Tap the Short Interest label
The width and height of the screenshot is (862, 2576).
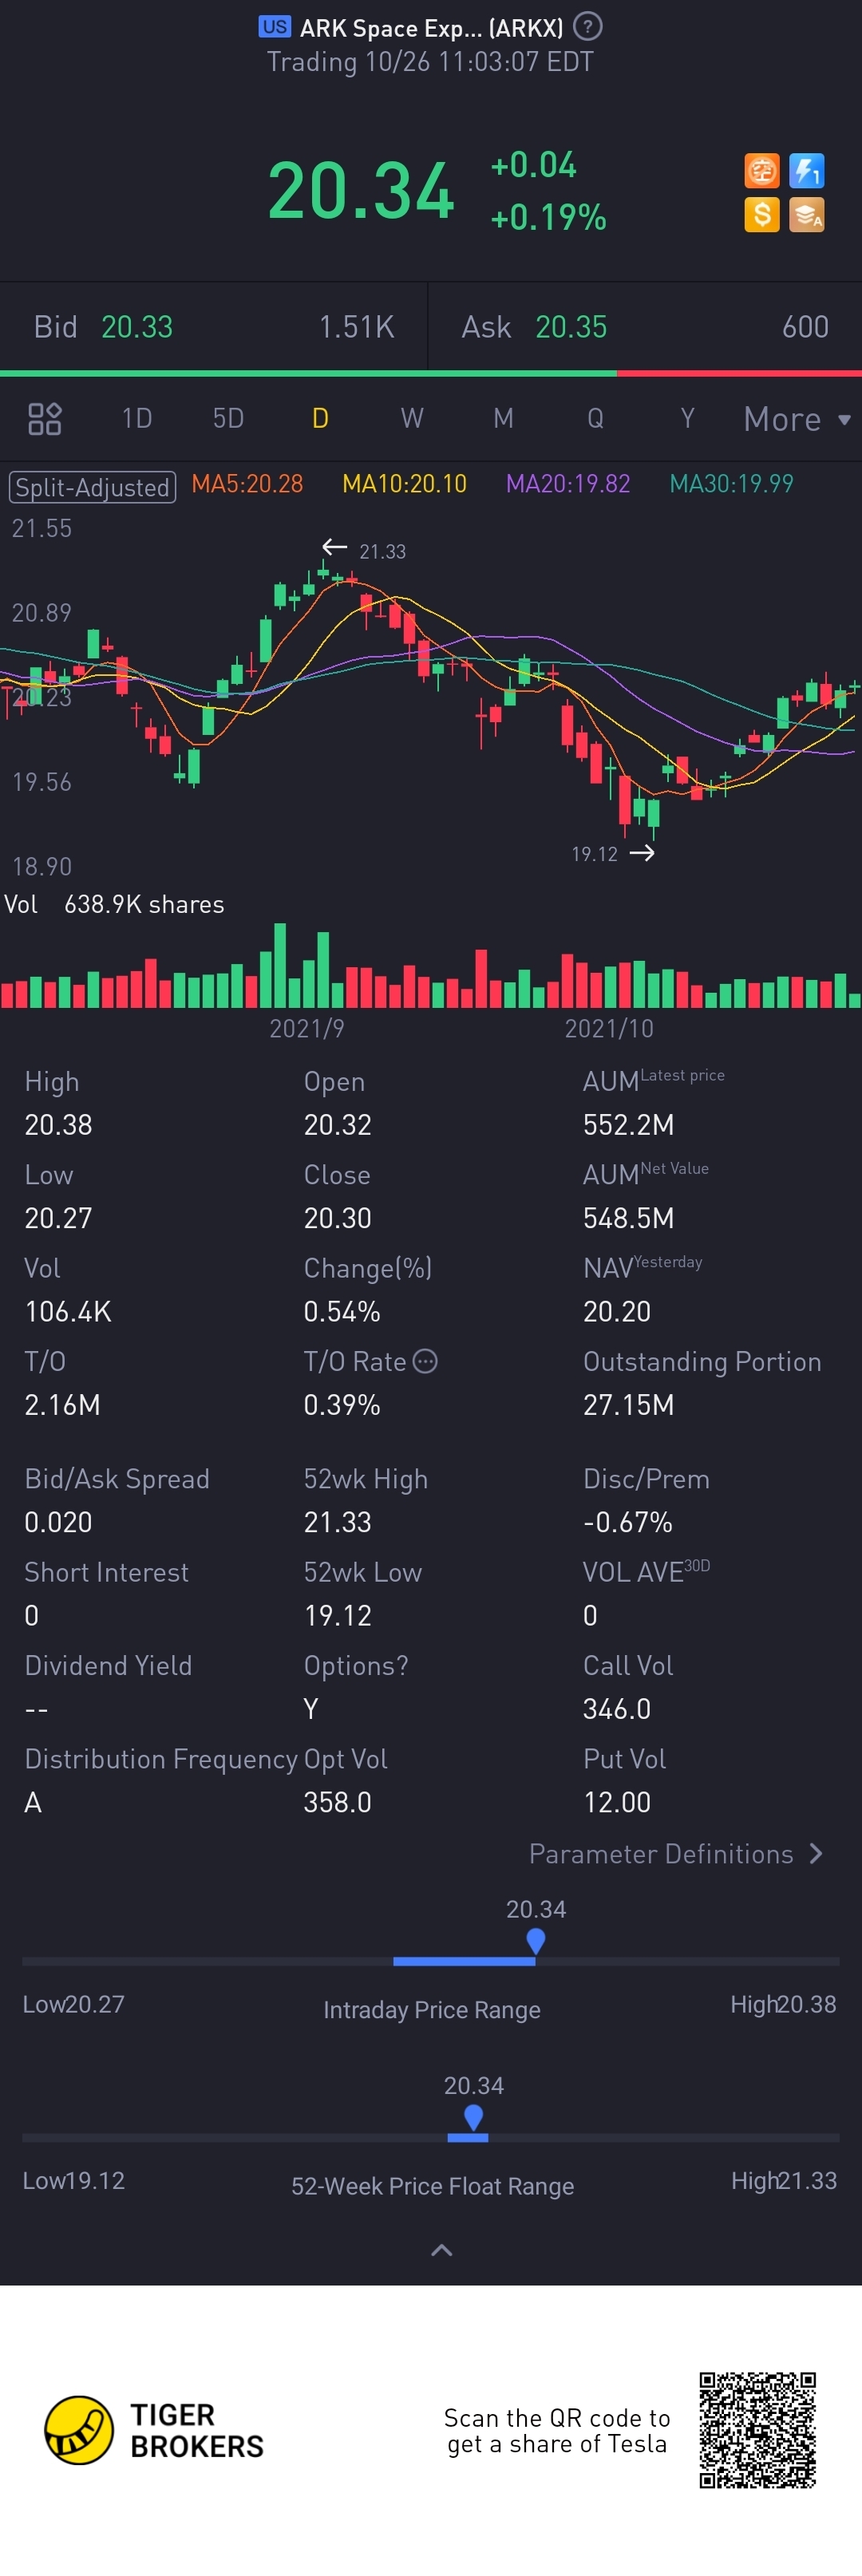point(106,1572)
